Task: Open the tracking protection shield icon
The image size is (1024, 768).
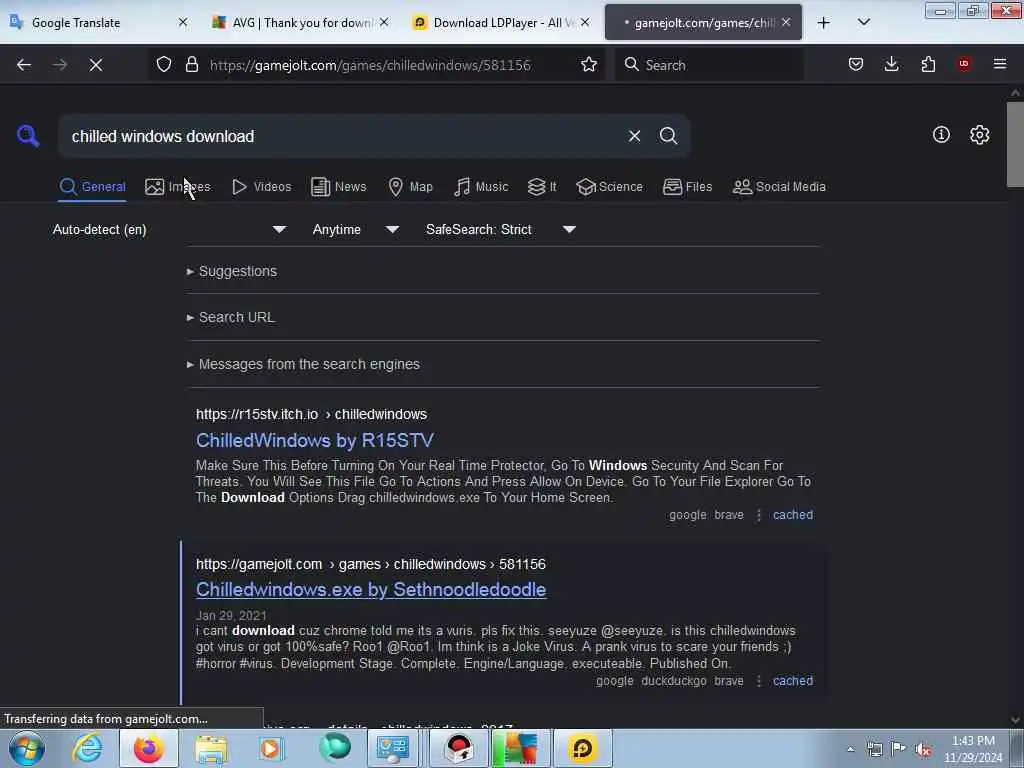Action: coord(164,64)
